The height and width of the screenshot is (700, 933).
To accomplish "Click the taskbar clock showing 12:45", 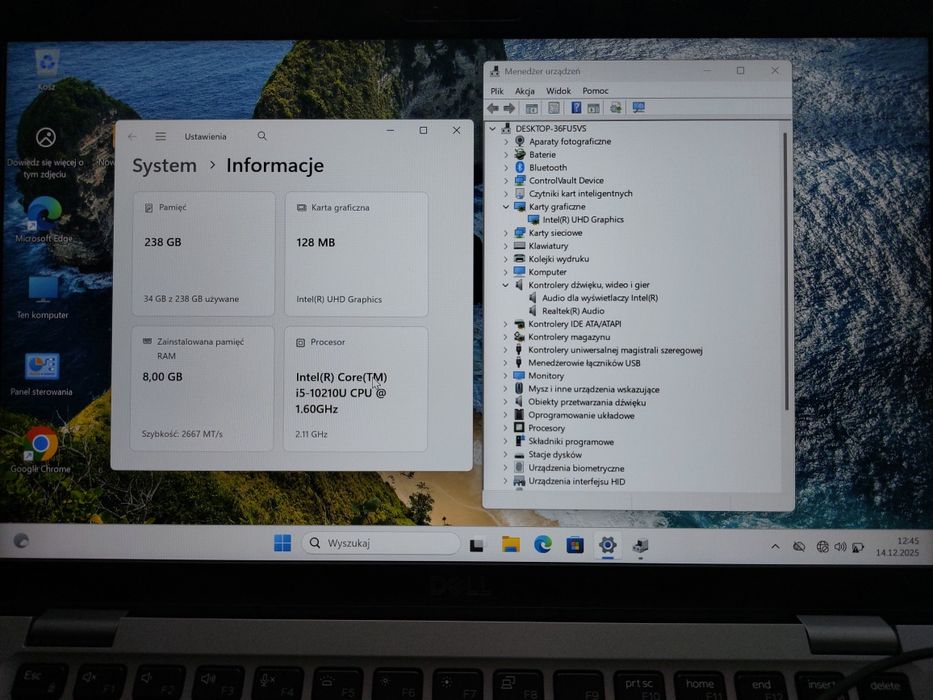I will 897,546.
